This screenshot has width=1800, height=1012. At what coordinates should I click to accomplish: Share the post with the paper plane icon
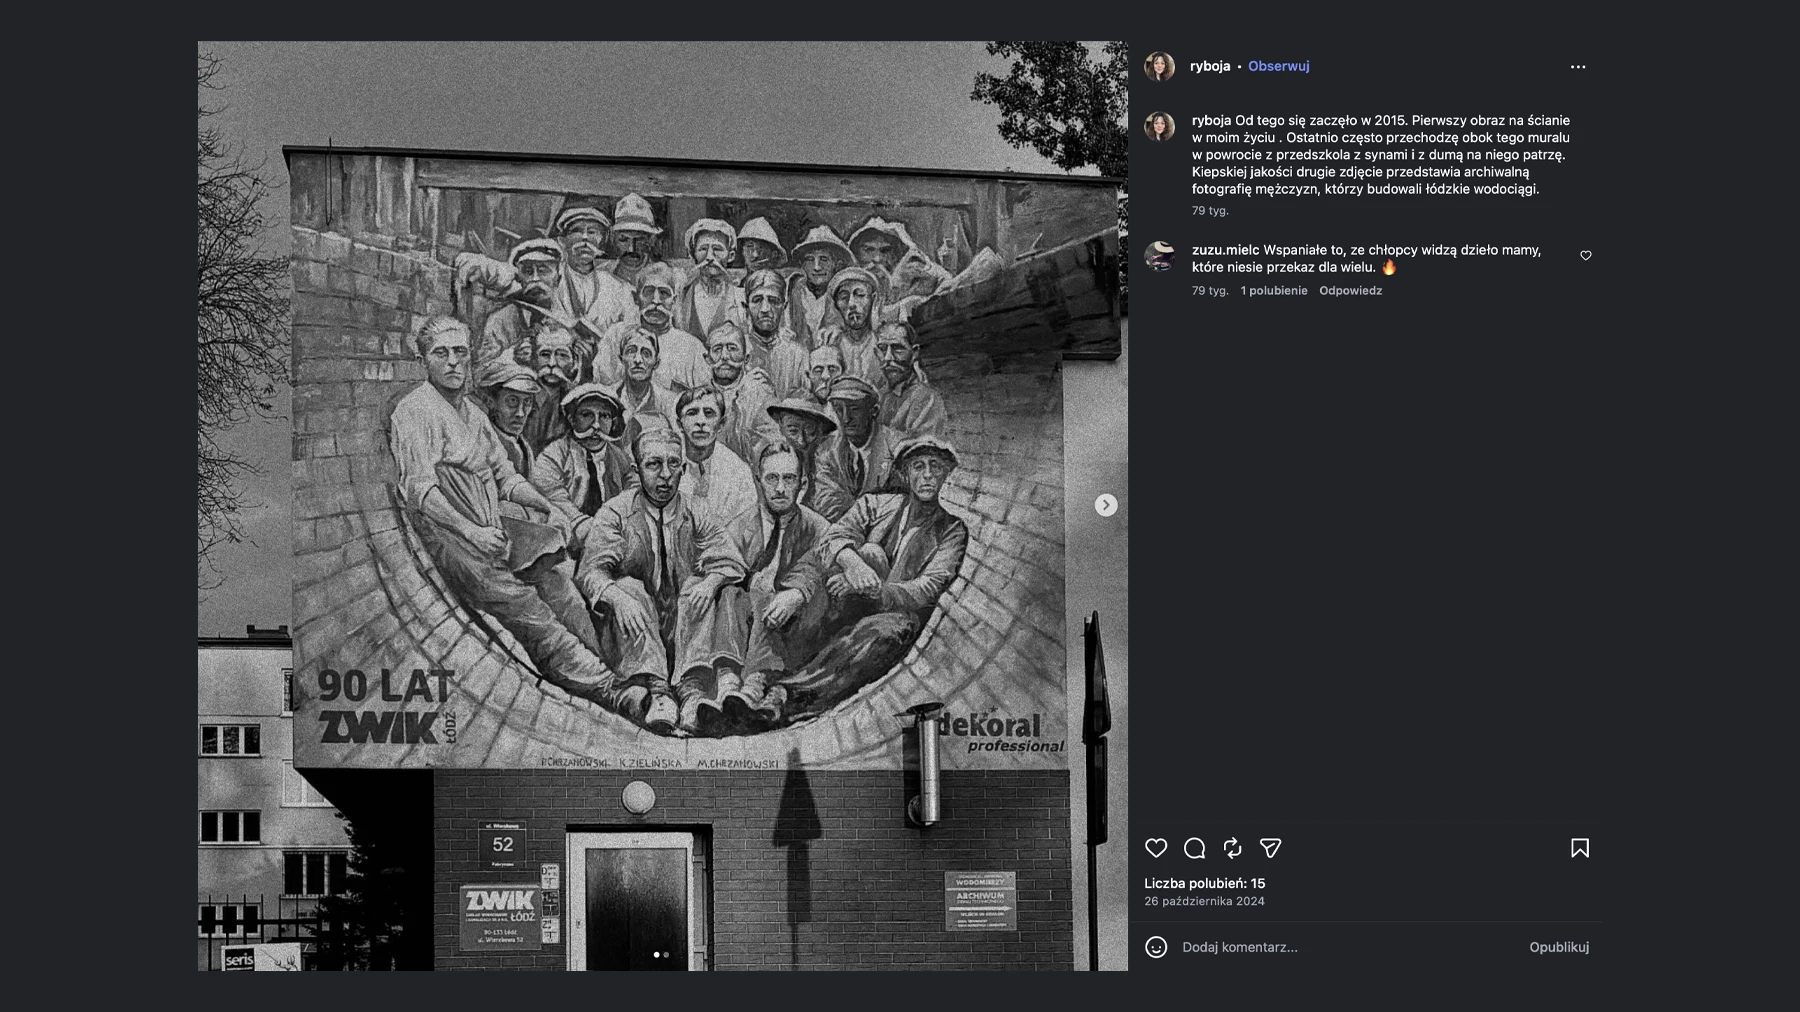coord(1270,848)
